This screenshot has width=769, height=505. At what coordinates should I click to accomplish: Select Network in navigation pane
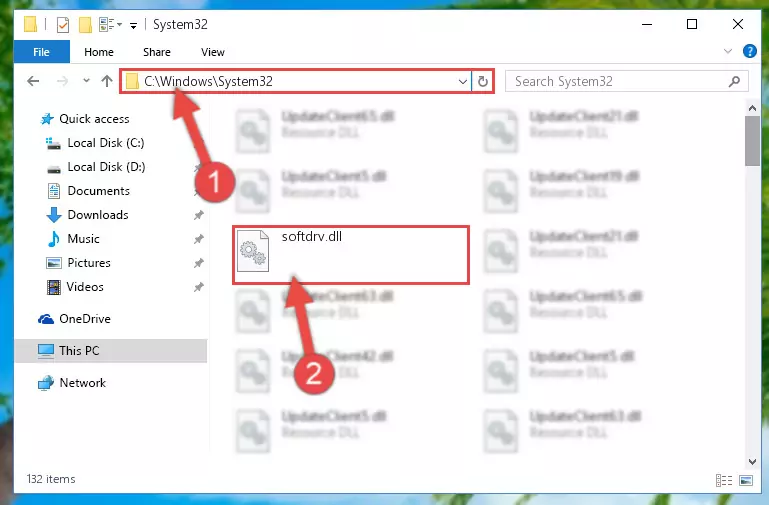[x=82, y=382]
